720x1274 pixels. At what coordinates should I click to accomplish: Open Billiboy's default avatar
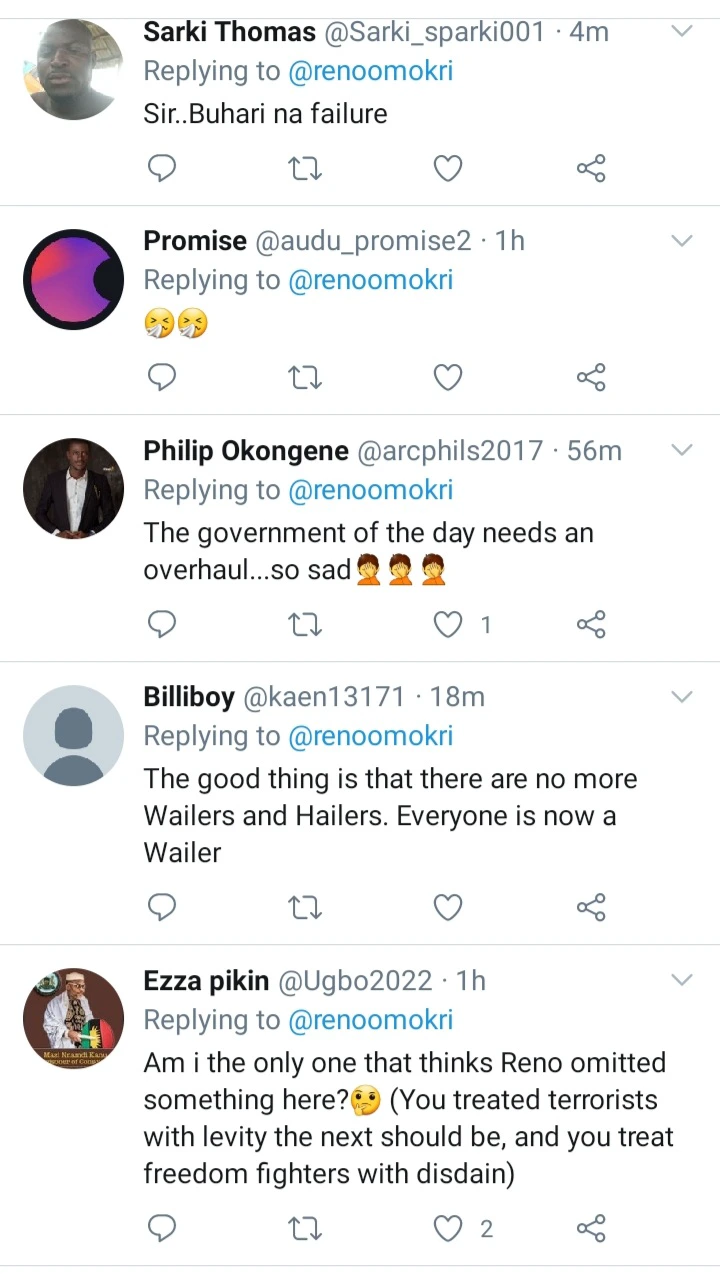click(73, 735)
